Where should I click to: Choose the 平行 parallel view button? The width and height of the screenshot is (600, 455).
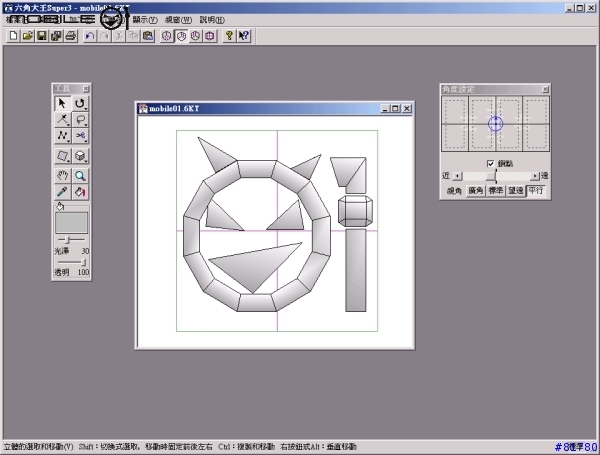click(536, 191)
